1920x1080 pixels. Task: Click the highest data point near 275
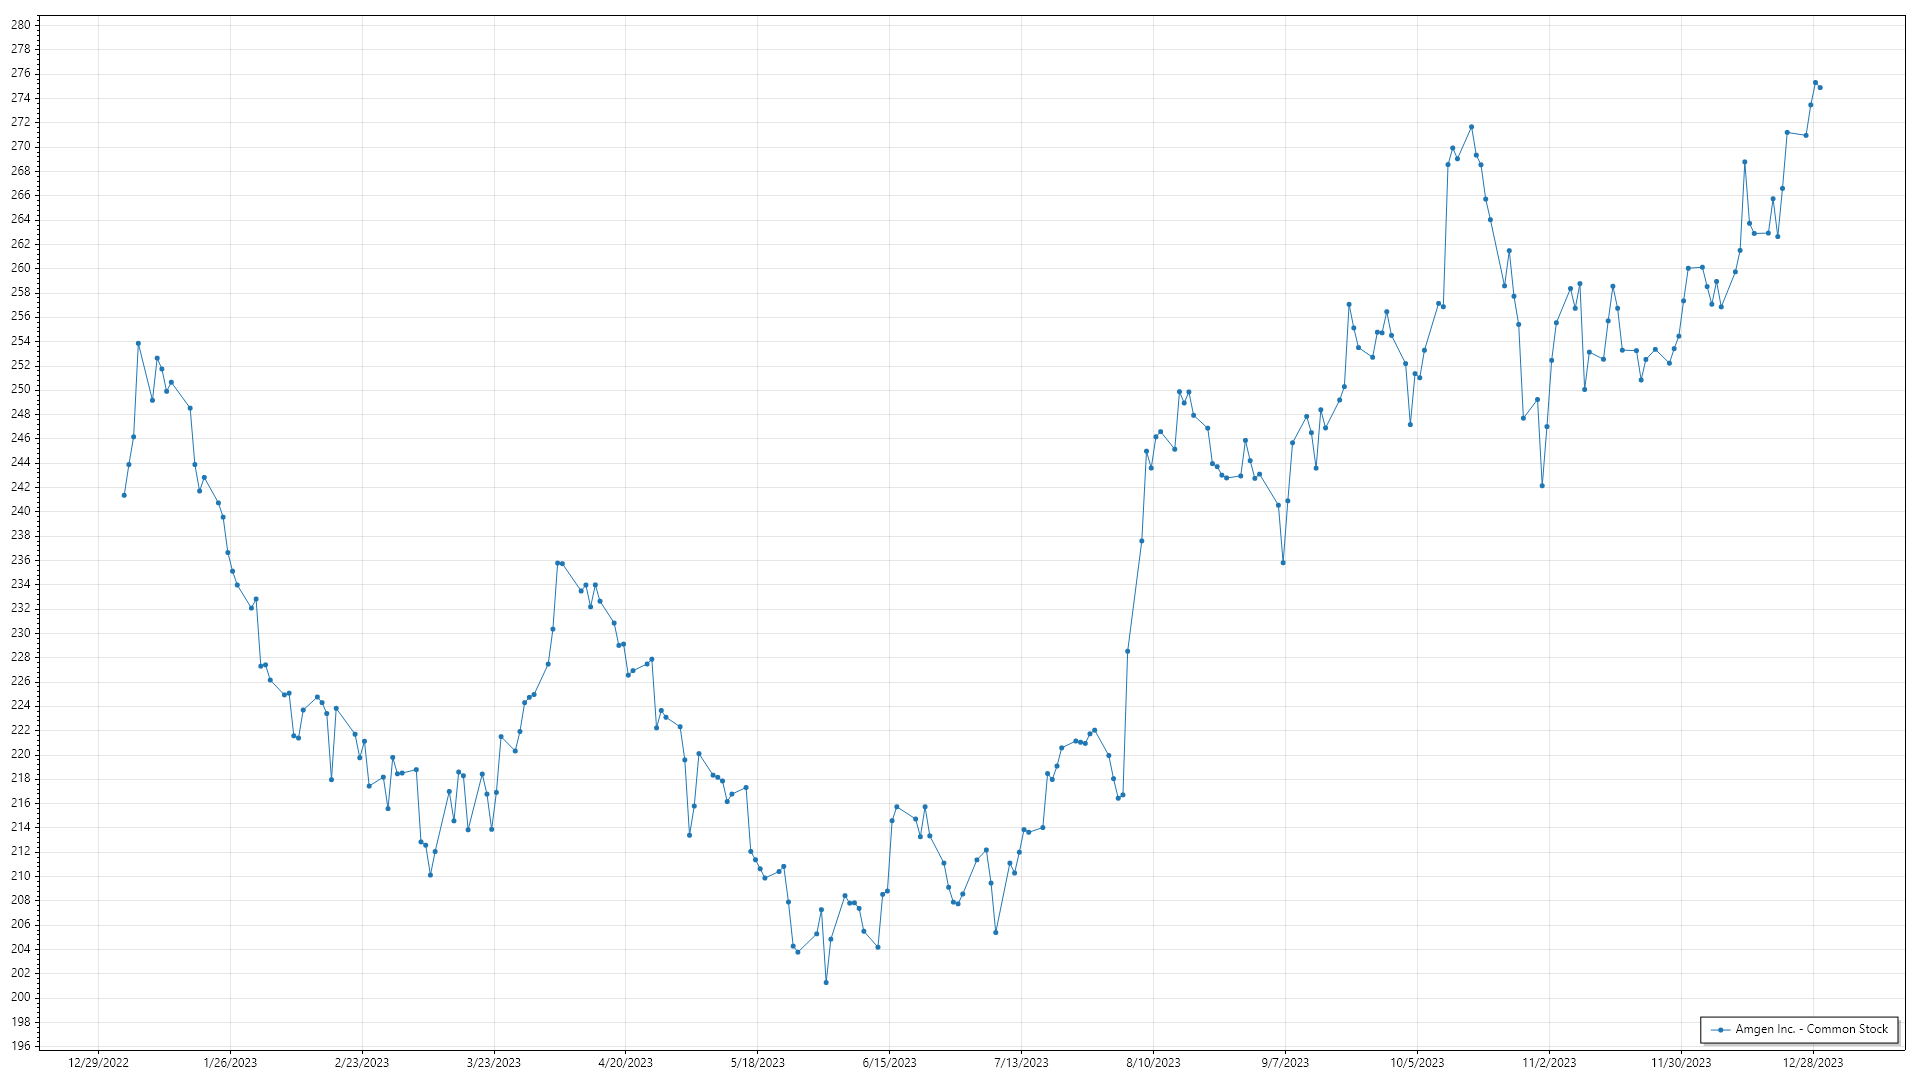tap(1815, 83)
